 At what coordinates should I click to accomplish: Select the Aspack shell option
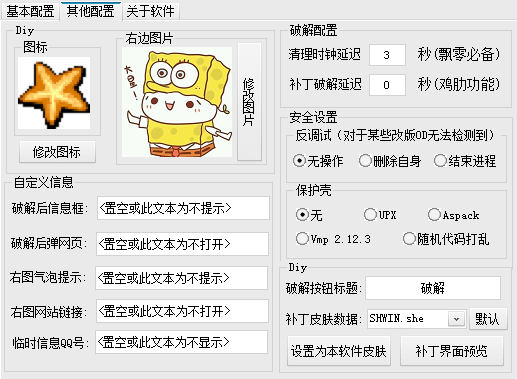(454, 215)
